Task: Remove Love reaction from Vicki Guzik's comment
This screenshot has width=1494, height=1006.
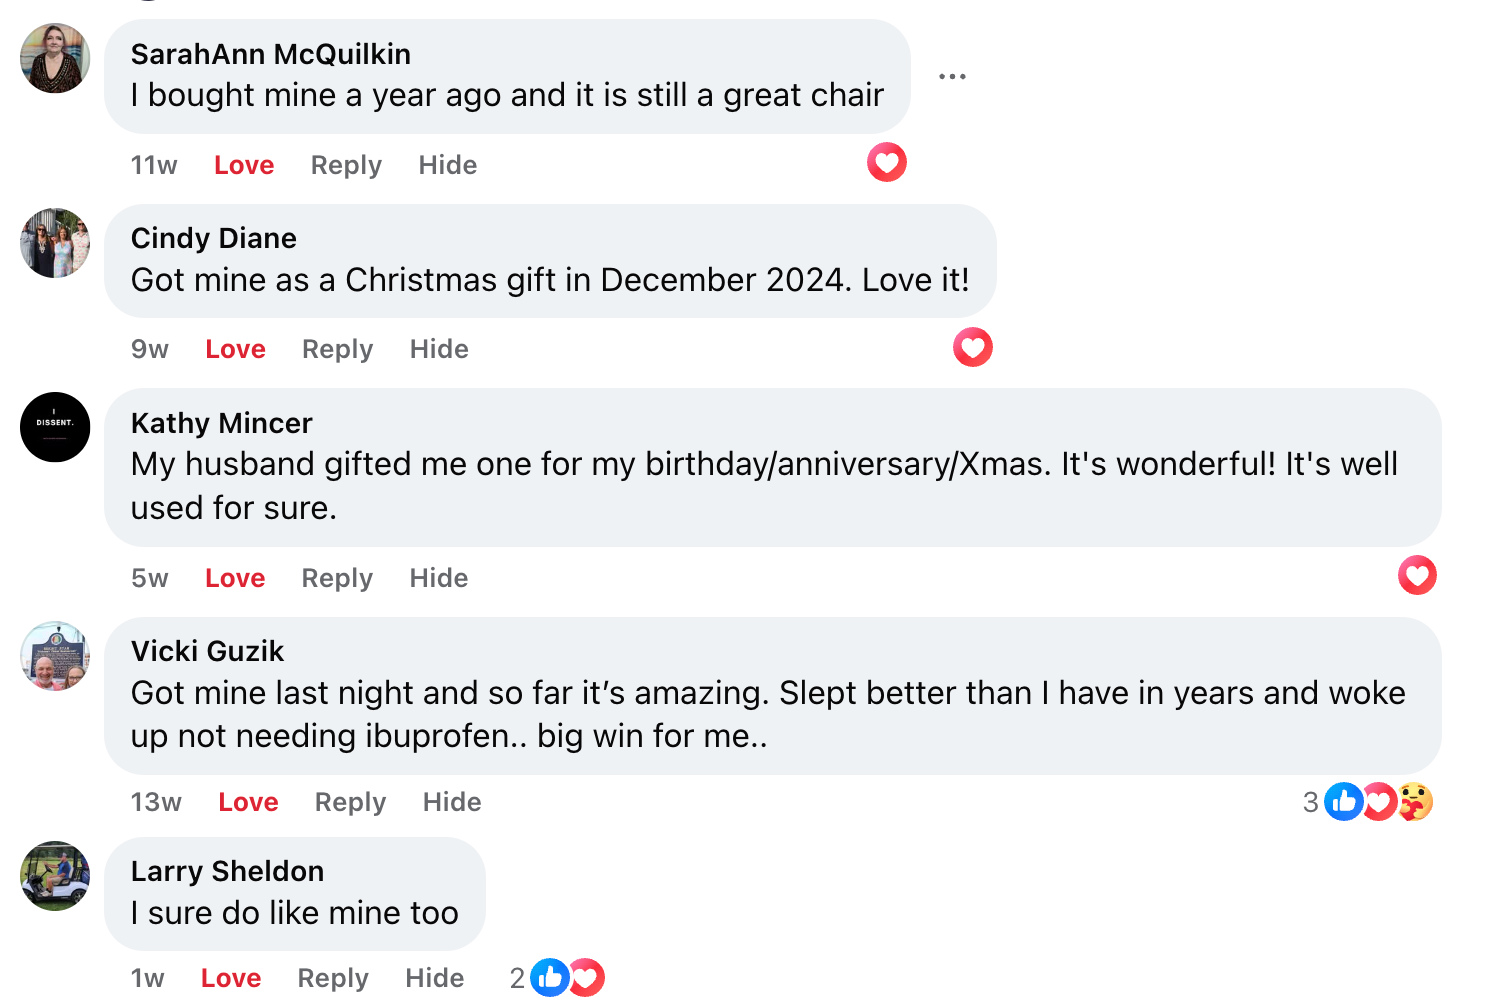Action: (x=248, y=802)
